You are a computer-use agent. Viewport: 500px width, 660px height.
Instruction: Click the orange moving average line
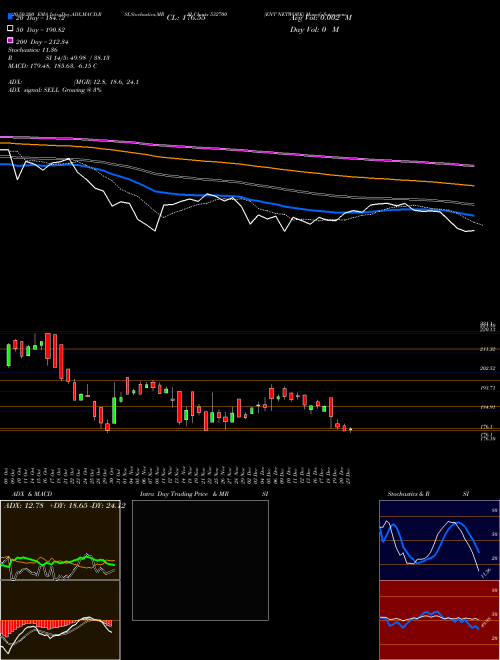[x=236, y=163]
